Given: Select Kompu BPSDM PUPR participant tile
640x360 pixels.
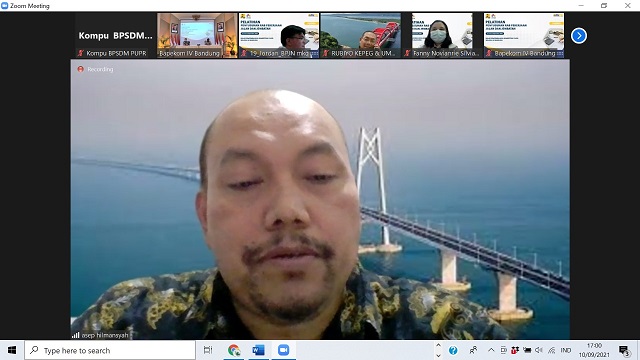Looking at the screenshot, I should [116, 36].
